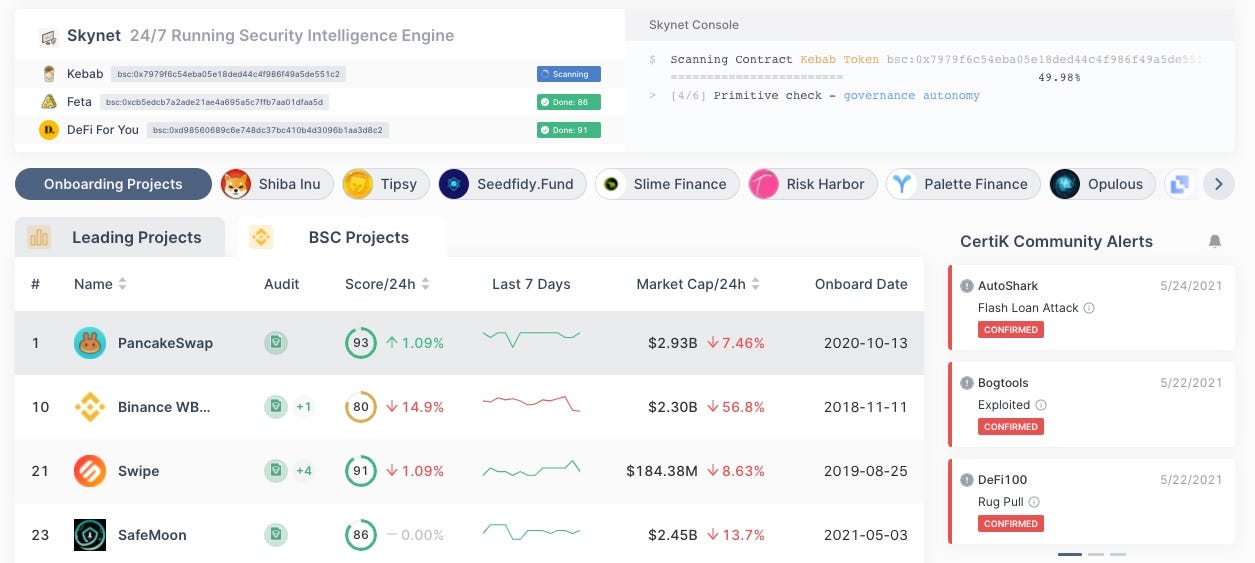Click the Done: 86 badge for Feta
Image resolution: width=1255 pixels, height=563 pixels.
[x=568, y=102]
